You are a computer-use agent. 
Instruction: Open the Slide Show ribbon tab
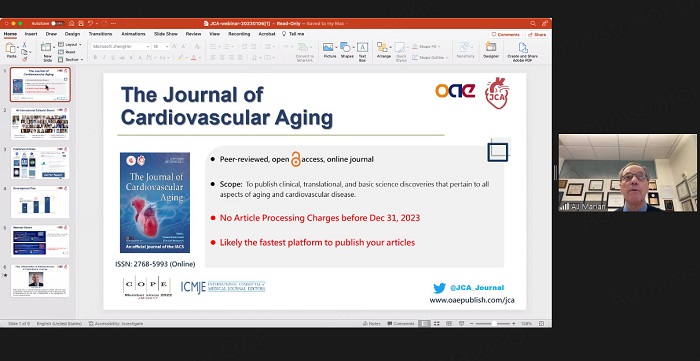click(x=166, y=34)
